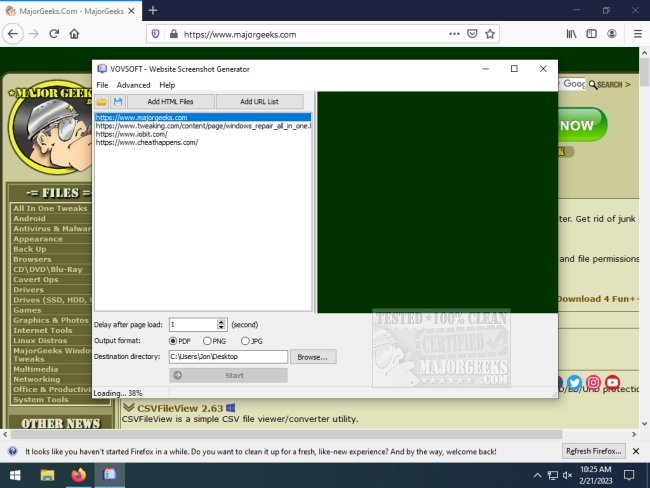Screen dimensions: 650x488
Task: Open the Advanced menu
Action: click(133, 85)
